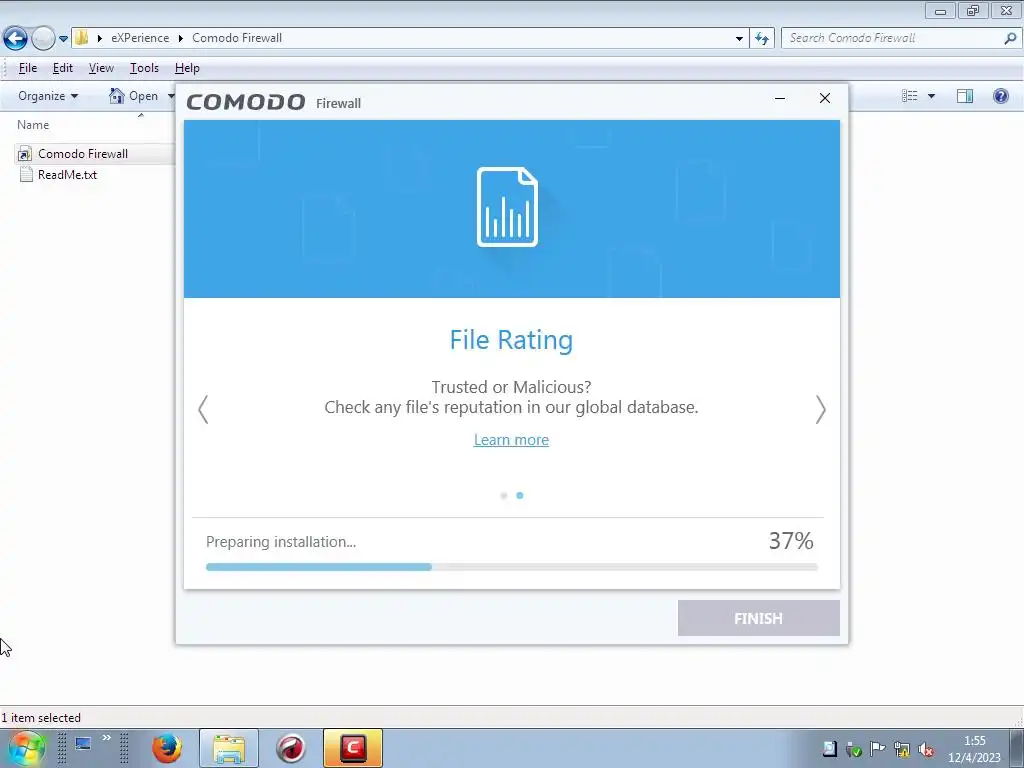Screen dimensions: 1024x768
Task: Go to previous slide with left chevron
Action: point(203,409)
